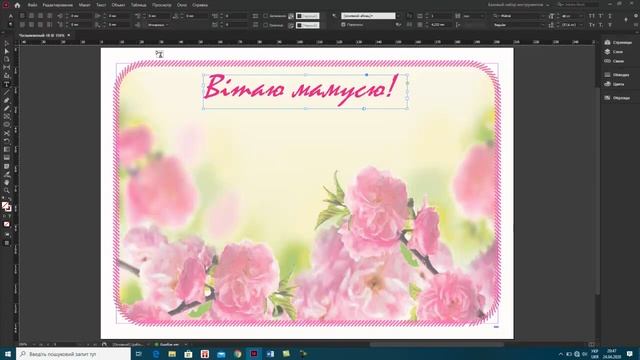Open the Файл menu

click(32, 5)
